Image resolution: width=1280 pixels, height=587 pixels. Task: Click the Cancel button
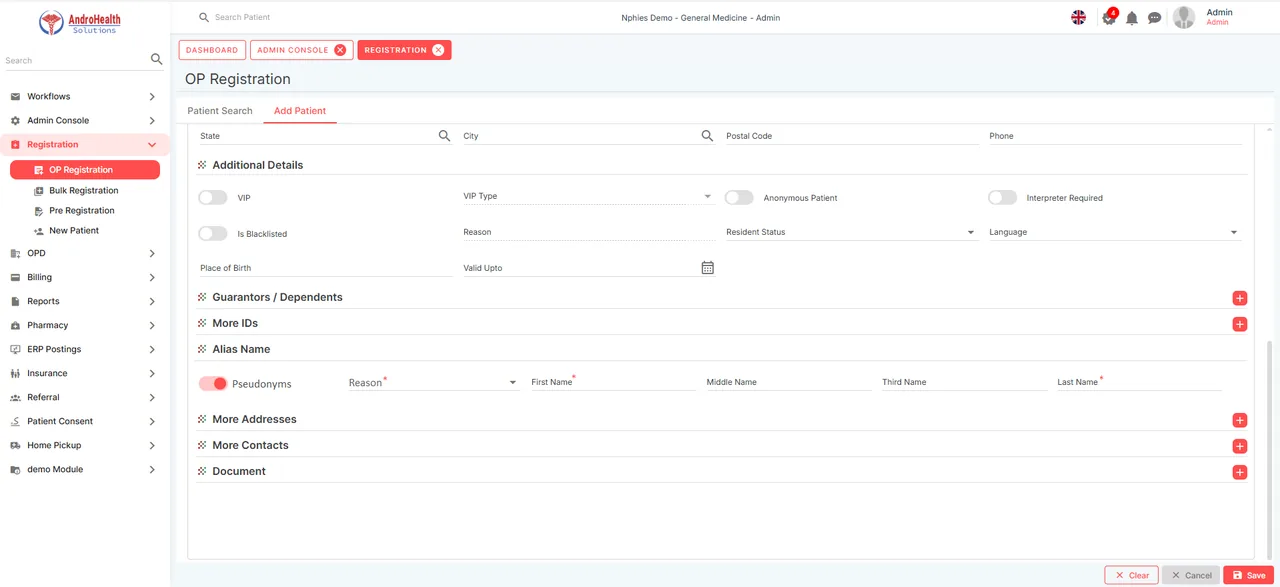1191,575
